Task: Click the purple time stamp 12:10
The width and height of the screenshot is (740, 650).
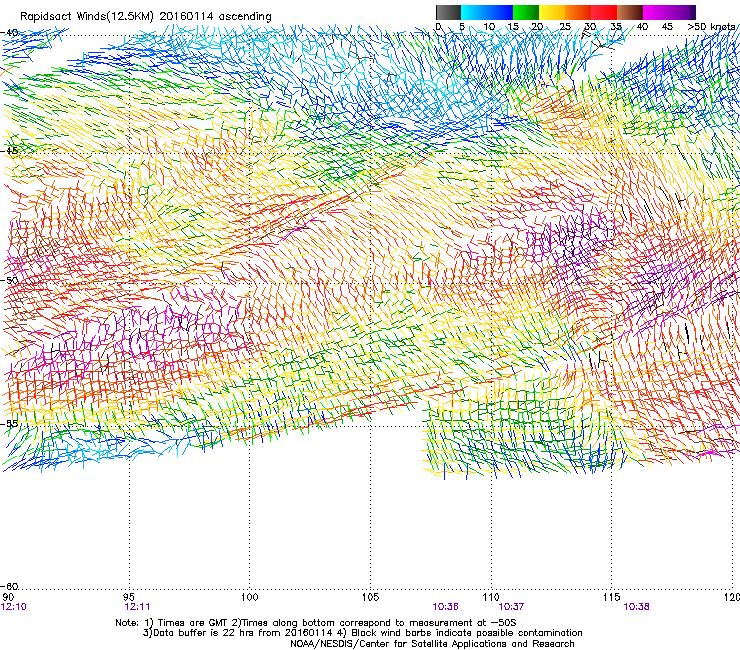Action: pos(14,607)
